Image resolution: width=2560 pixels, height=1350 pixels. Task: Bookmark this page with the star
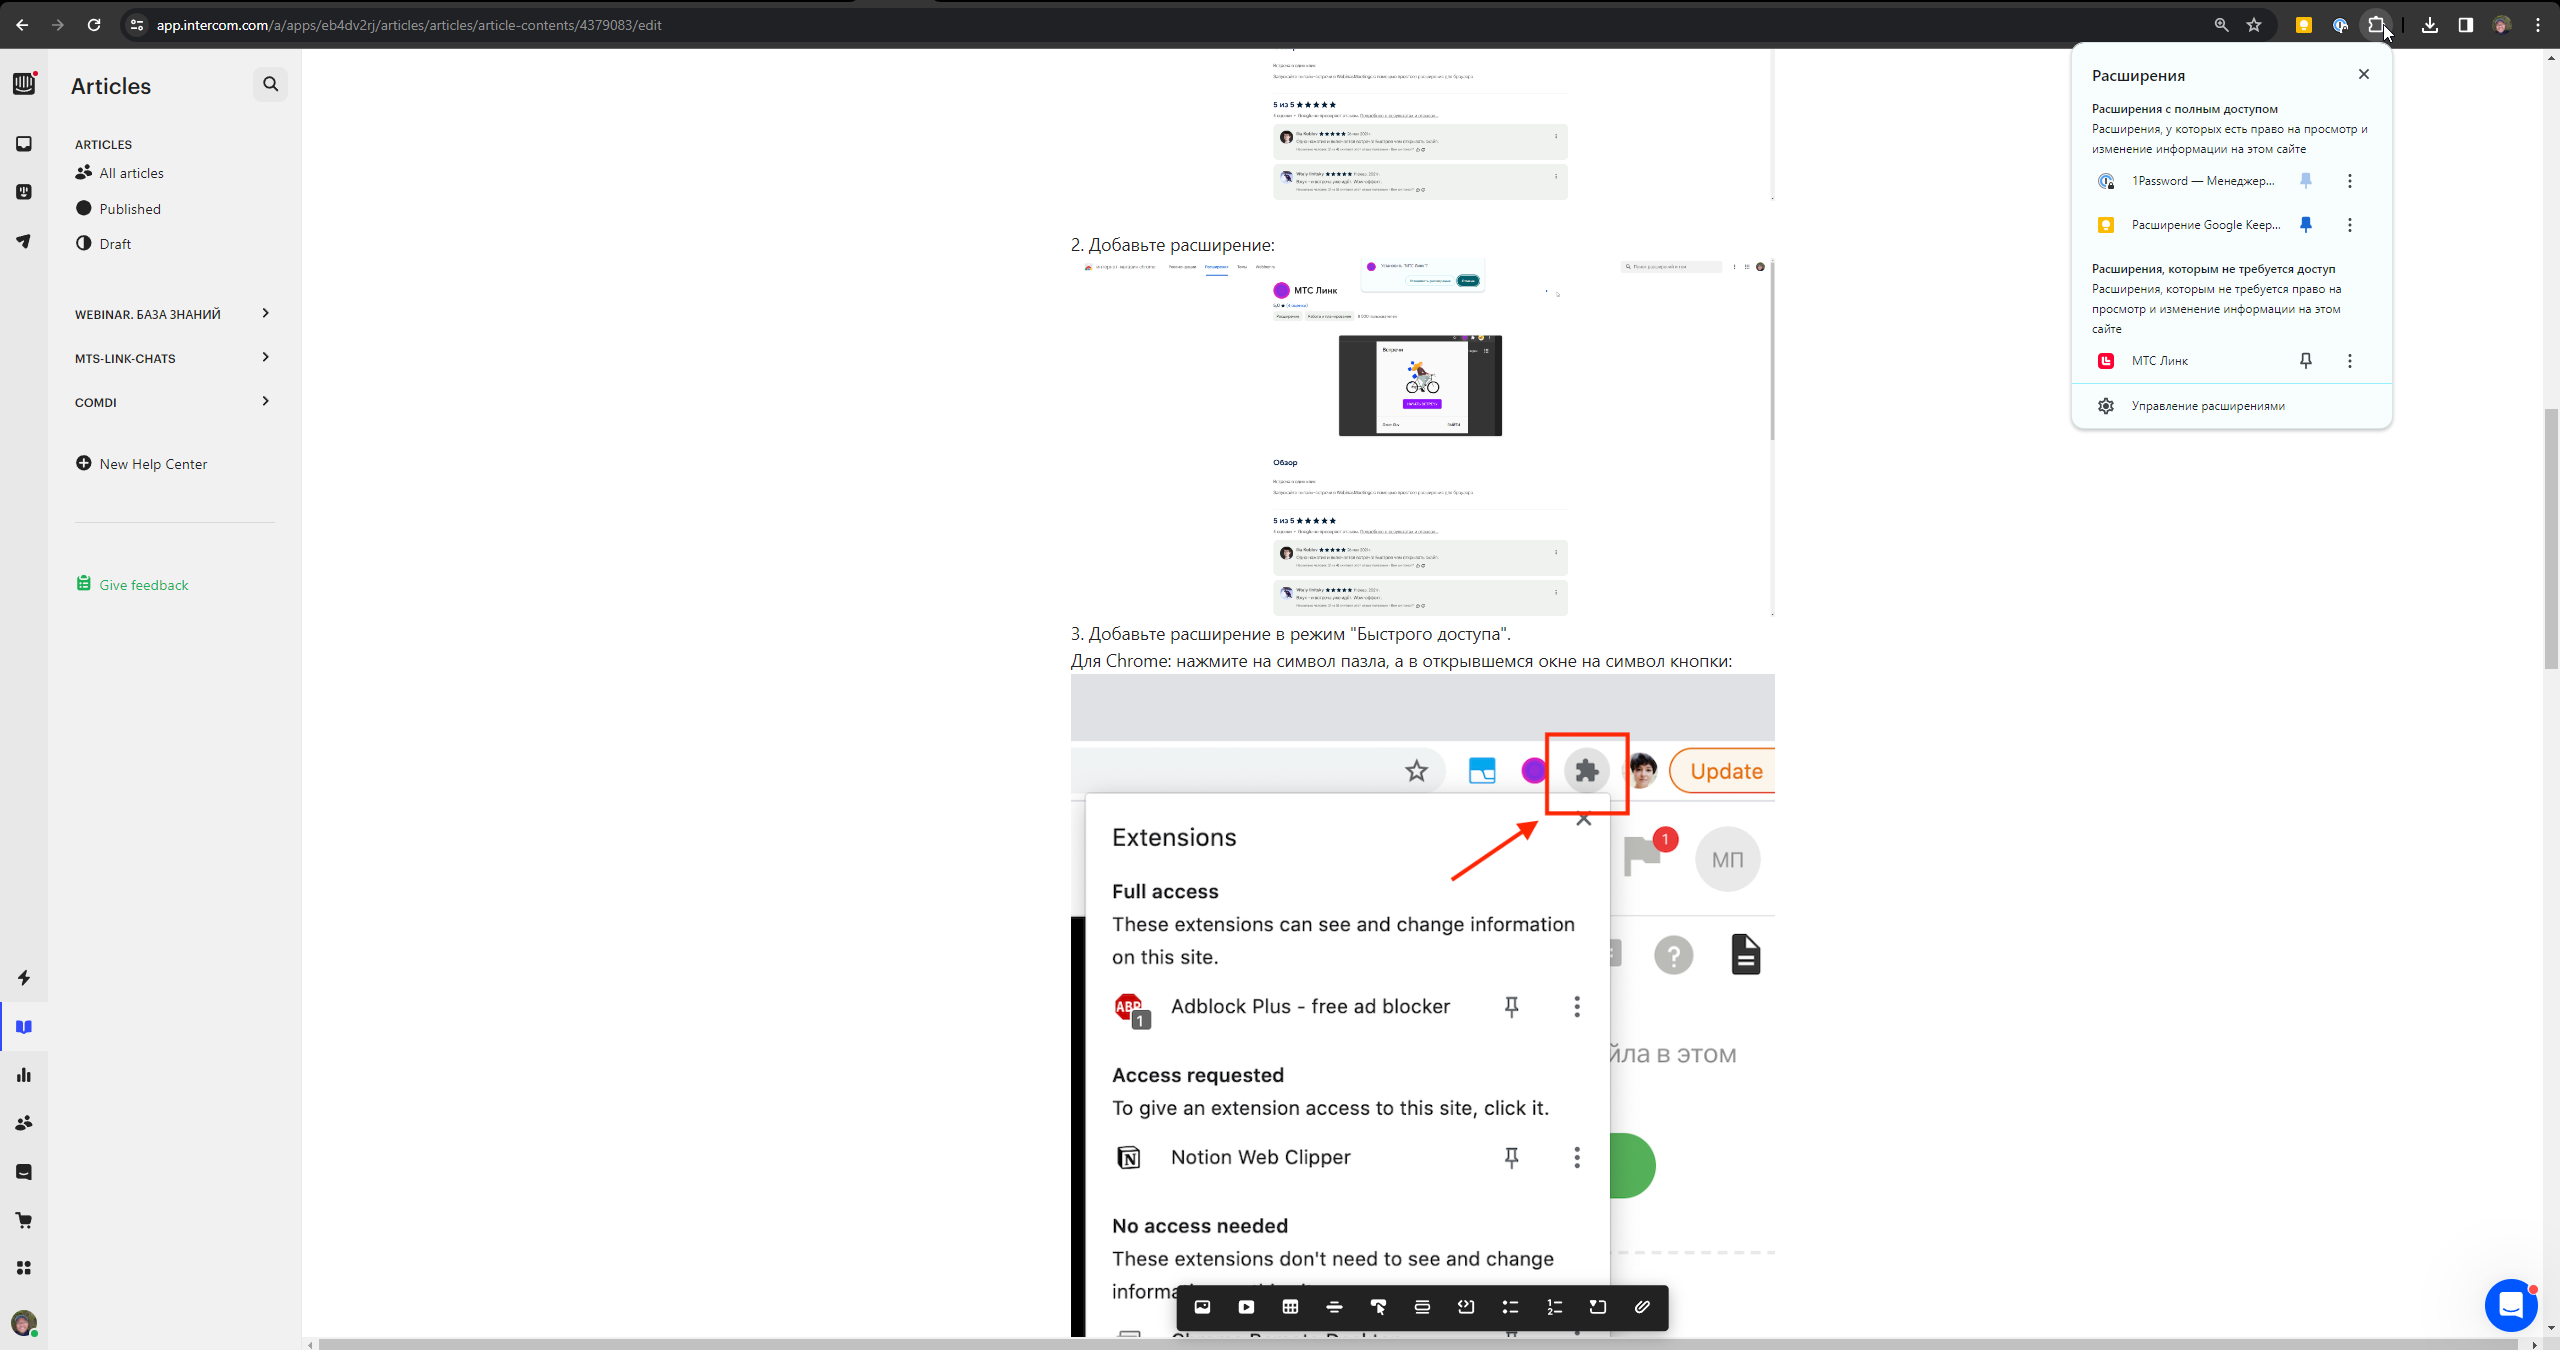coord(2254,25)
